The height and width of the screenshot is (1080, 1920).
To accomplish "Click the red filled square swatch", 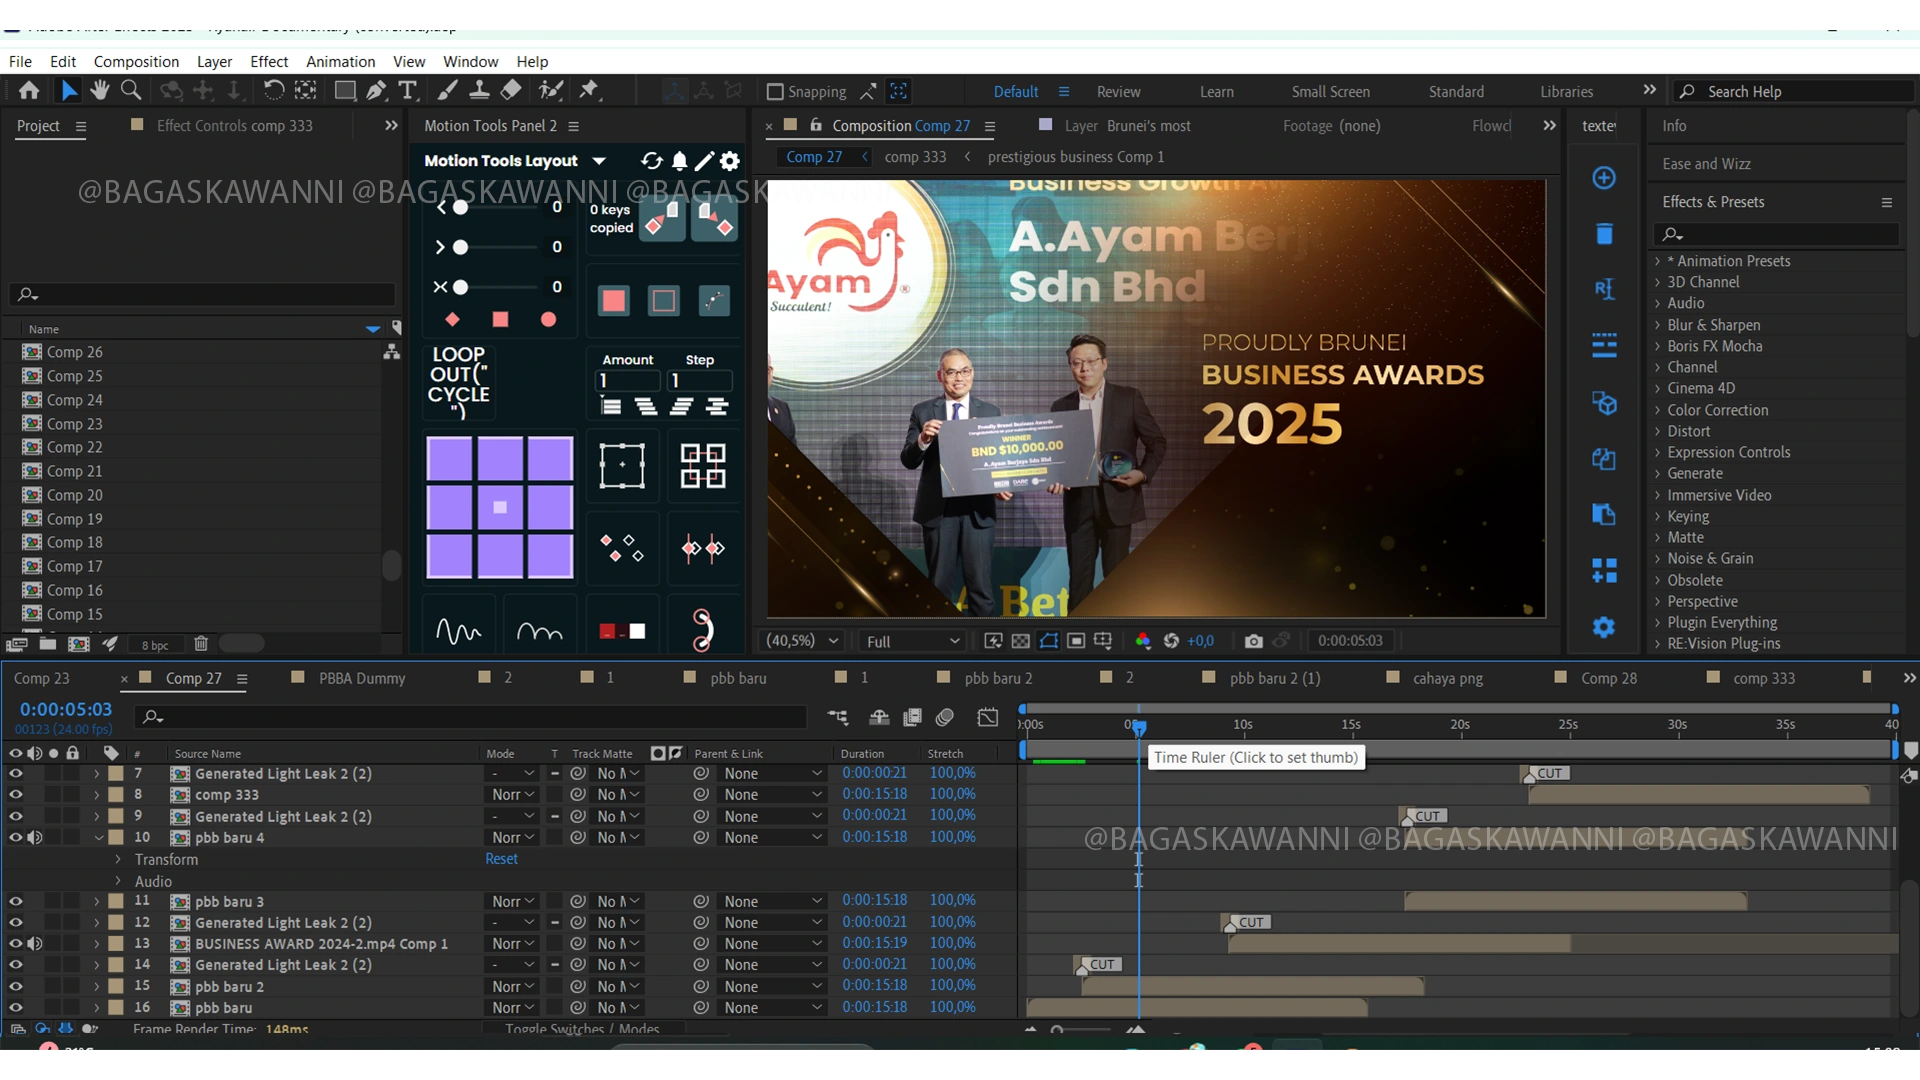I will tap(614, 301).
